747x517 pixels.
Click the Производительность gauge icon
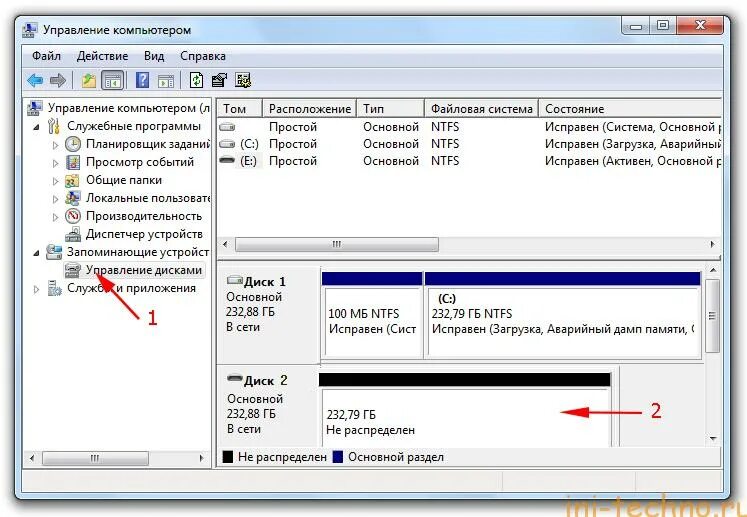[73, 216]
